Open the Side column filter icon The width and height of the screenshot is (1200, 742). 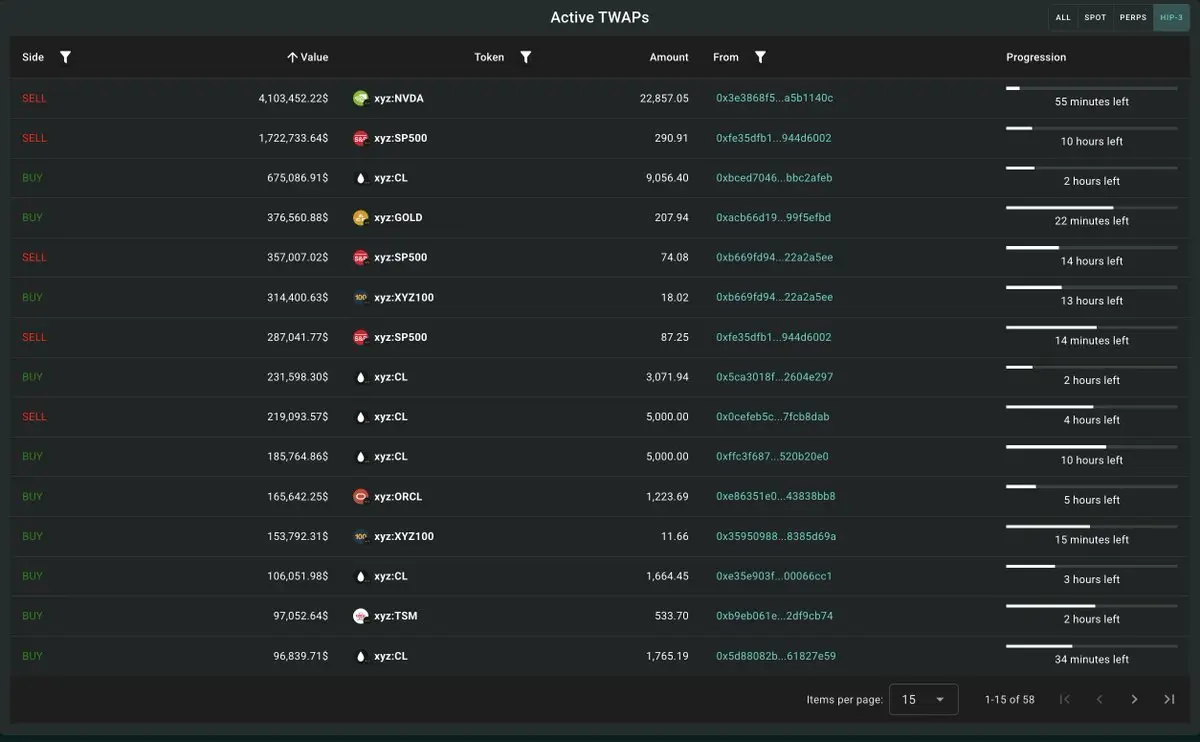tap(65, 57)
